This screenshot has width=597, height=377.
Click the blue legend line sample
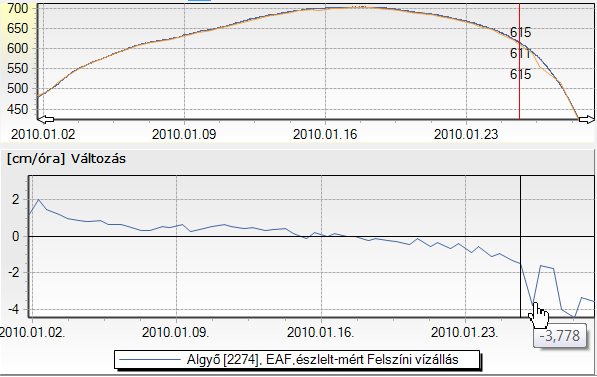click(149, 359)
